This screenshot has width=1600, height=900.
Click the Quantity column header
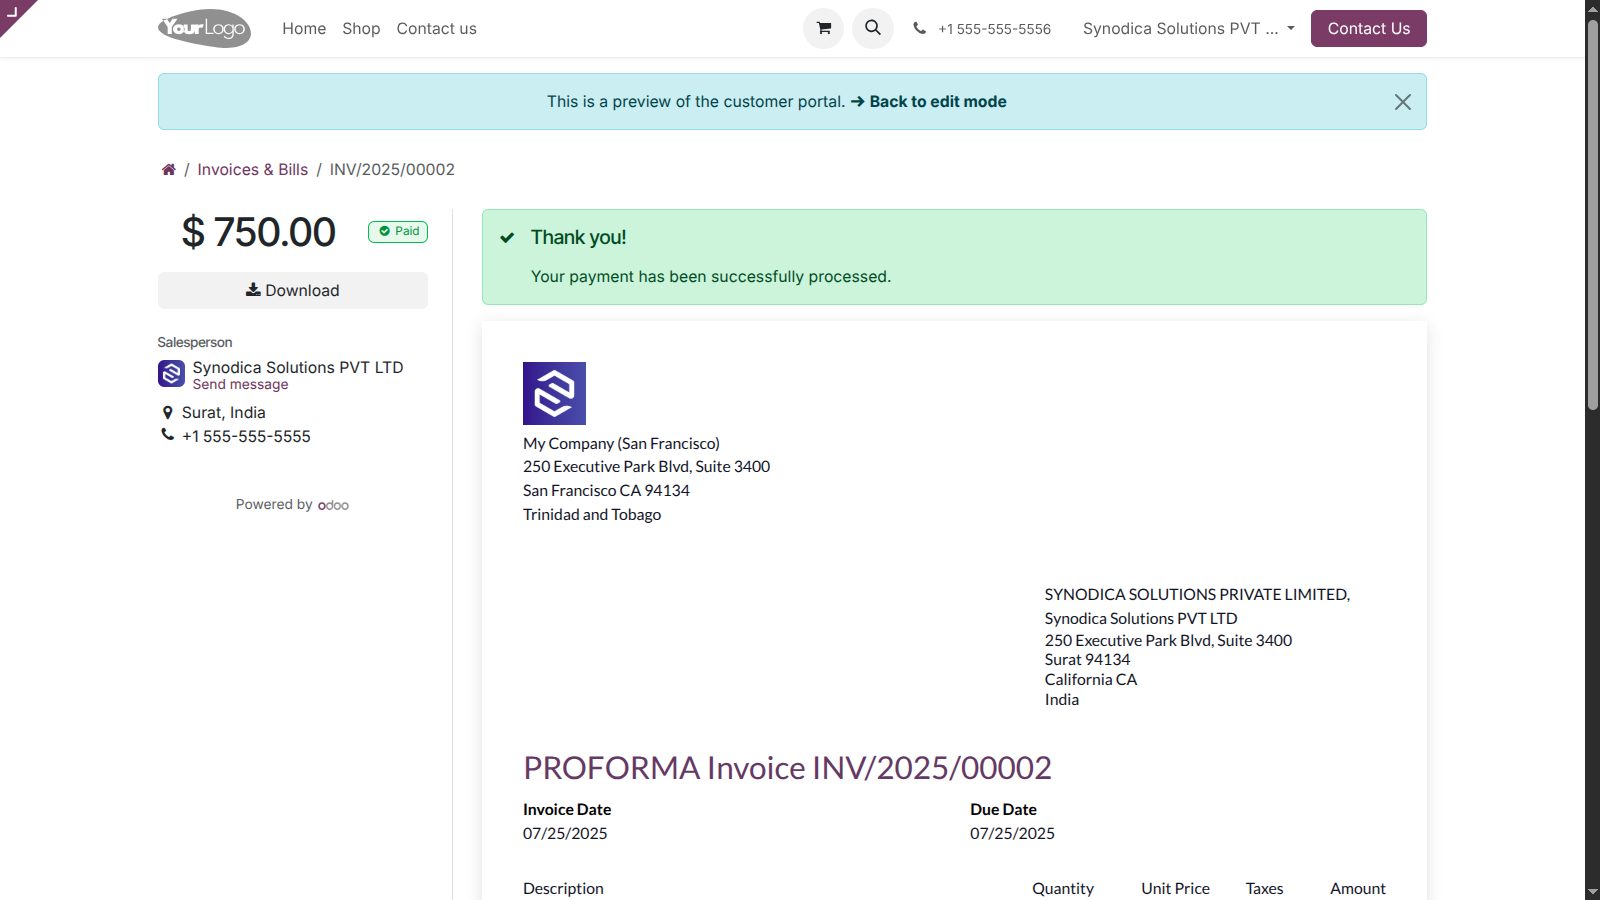click(1063, 888)
